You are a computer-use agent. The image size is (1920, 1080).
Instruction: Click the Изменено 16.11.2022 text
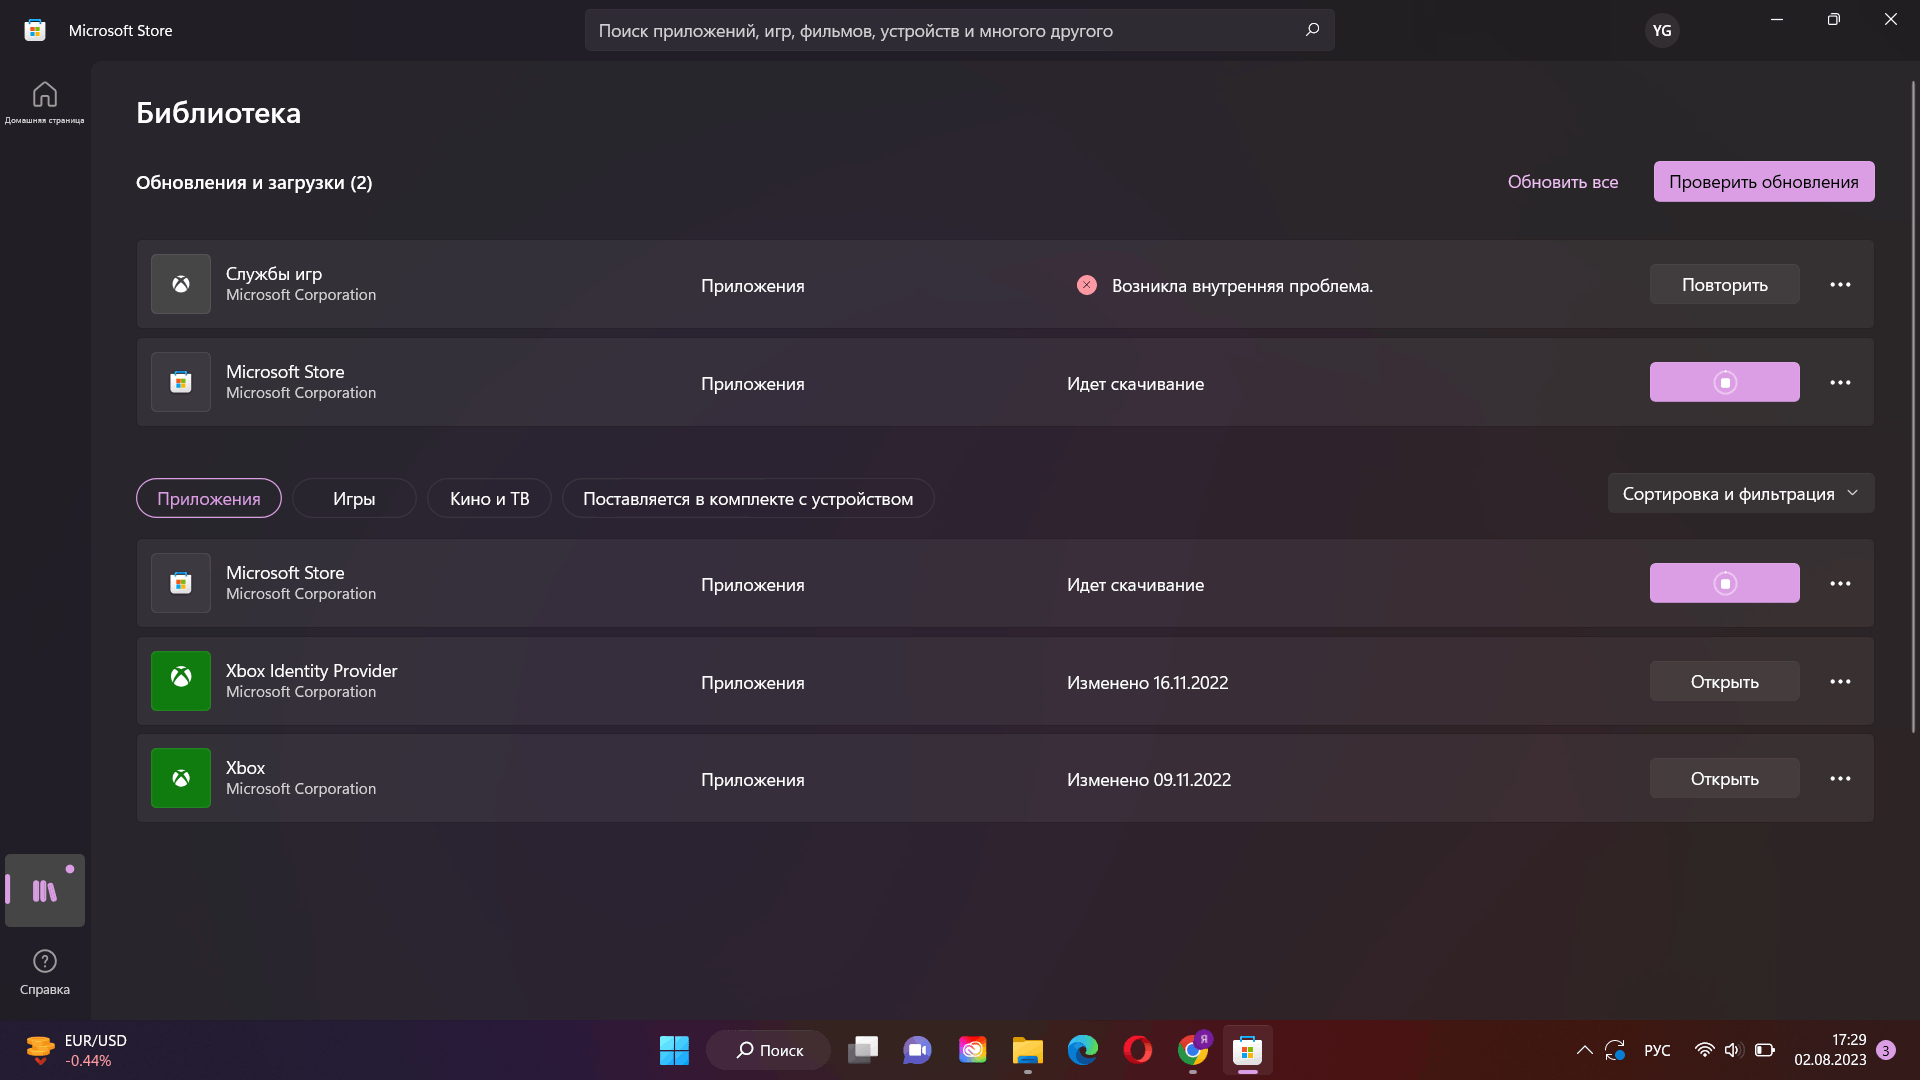tap(1148, 683)
